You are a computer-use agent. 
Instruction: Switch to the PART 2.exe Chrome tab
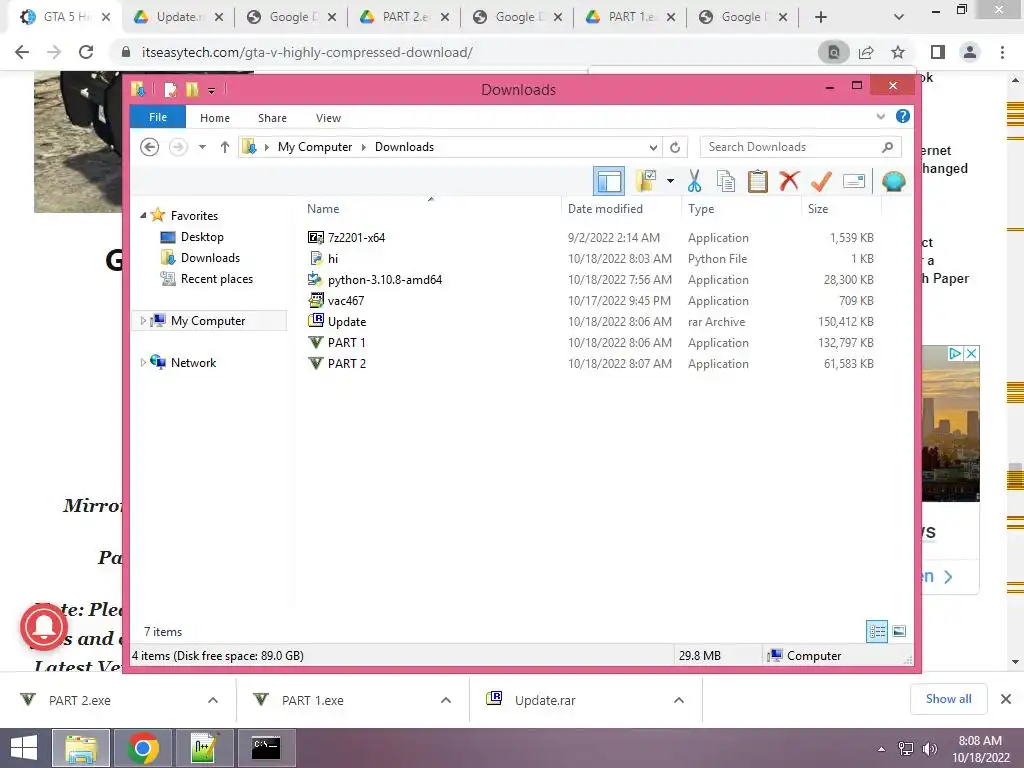point(405,17)
